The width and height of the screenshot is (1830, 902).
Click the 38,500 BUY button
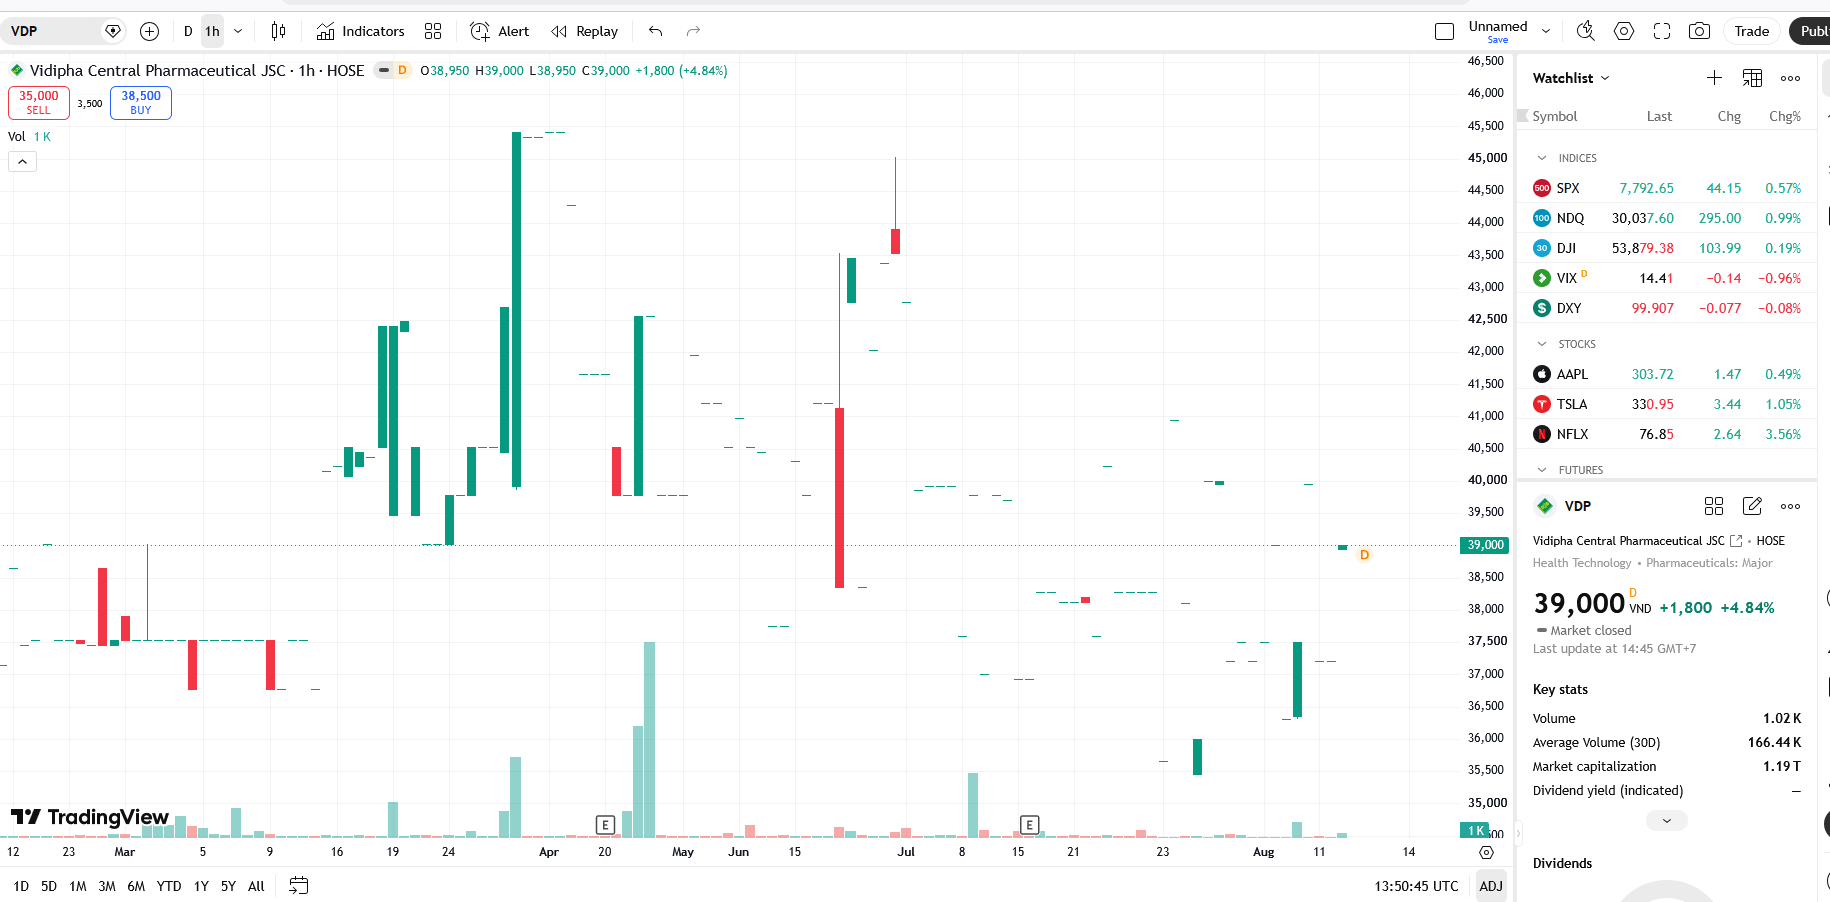[x=141, y=103]
